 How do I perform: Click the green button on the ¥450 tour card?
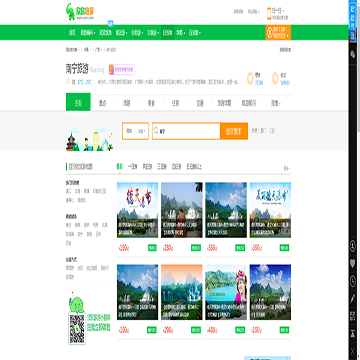pyautogui.click(x=284, y=330)
